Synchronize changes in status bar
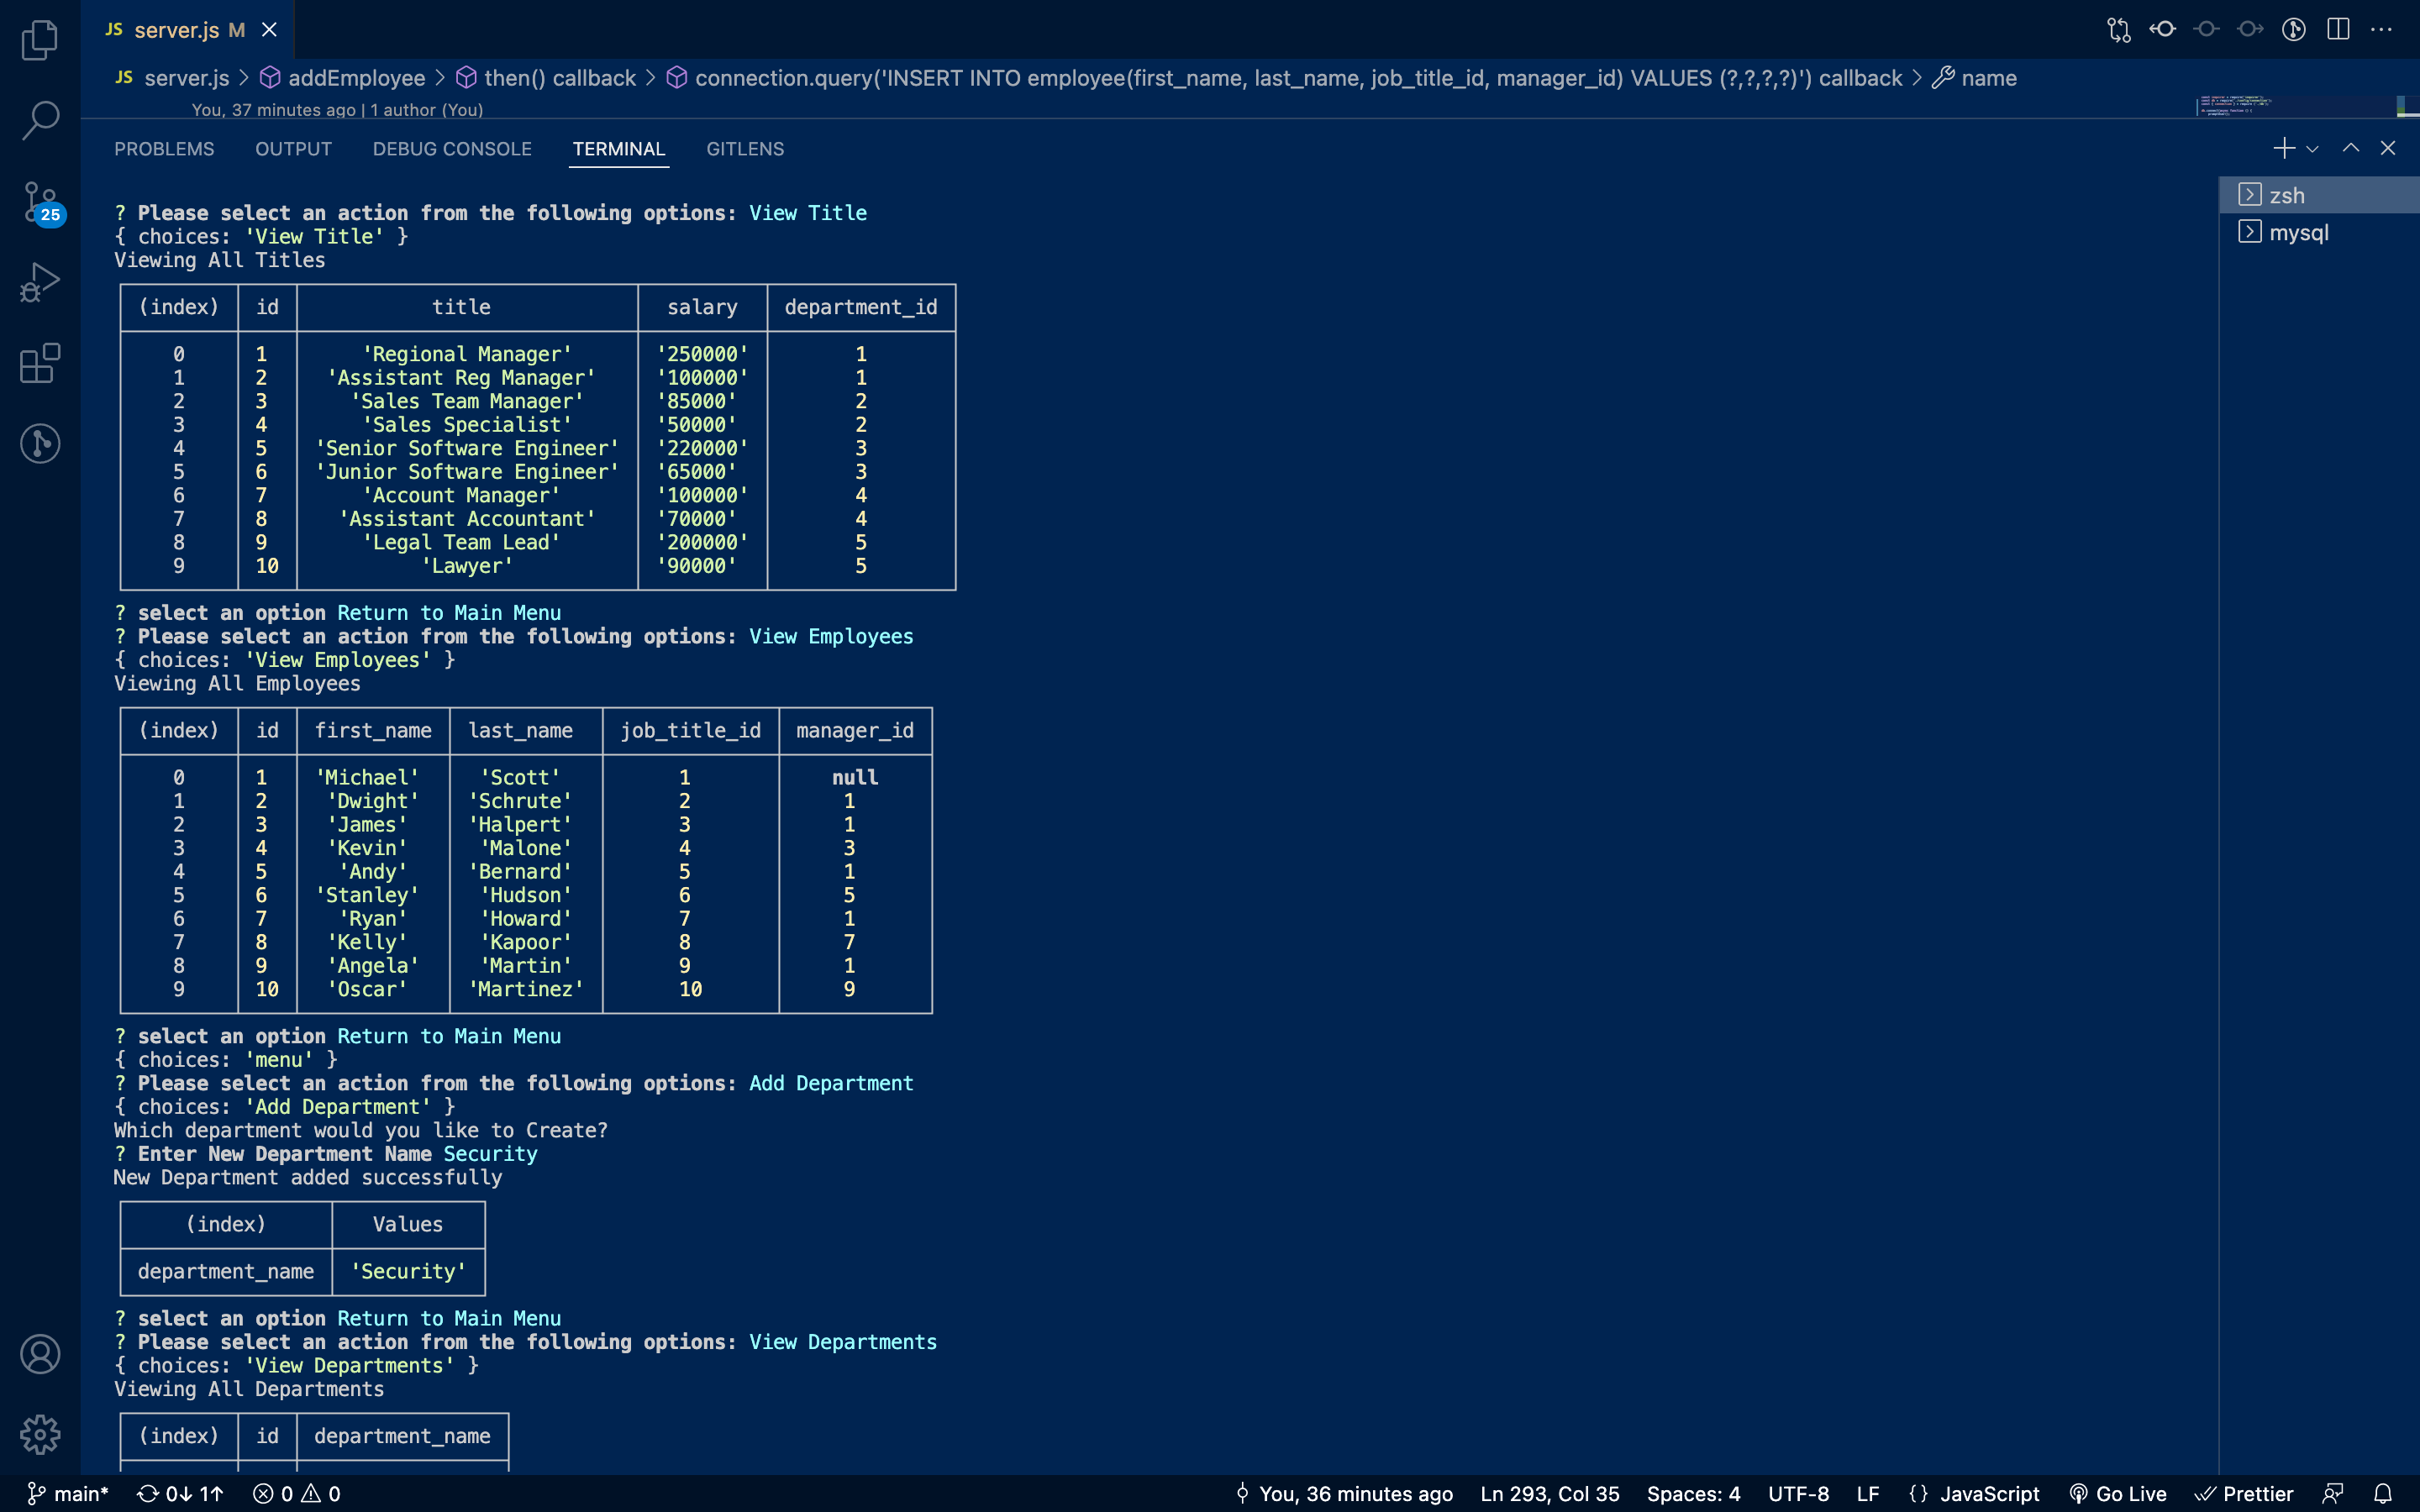Image resolution: width=2420 pixels, height=1512 pixels. tap(180, 1493)
